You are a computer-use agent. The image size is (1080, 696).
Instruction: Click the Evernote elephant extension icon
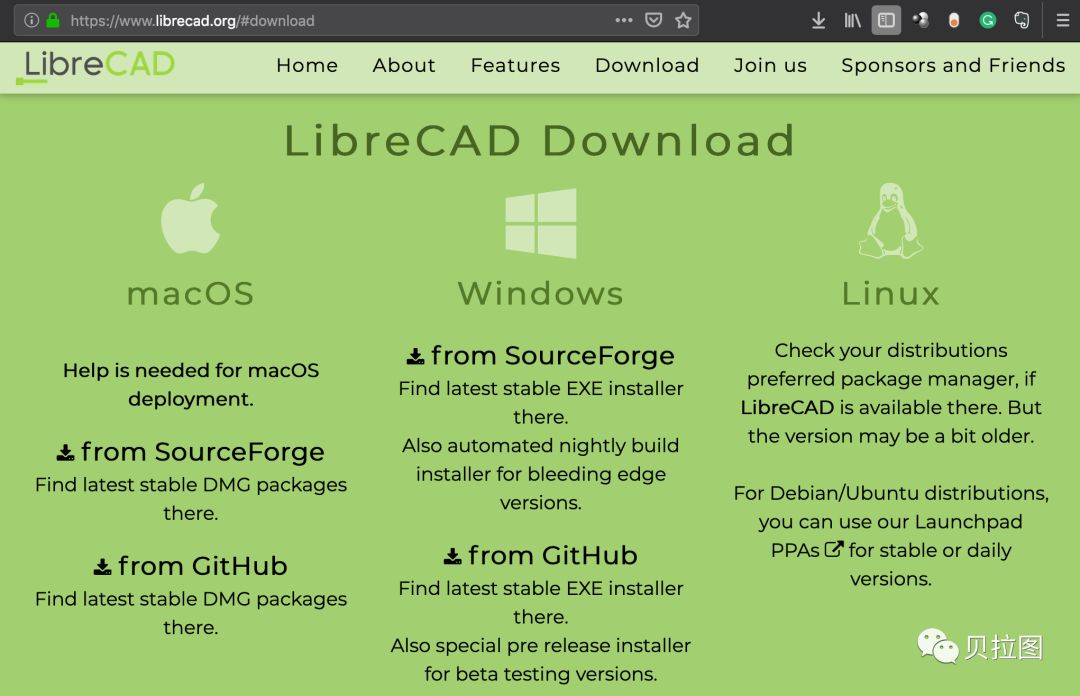coord(1021,20)
